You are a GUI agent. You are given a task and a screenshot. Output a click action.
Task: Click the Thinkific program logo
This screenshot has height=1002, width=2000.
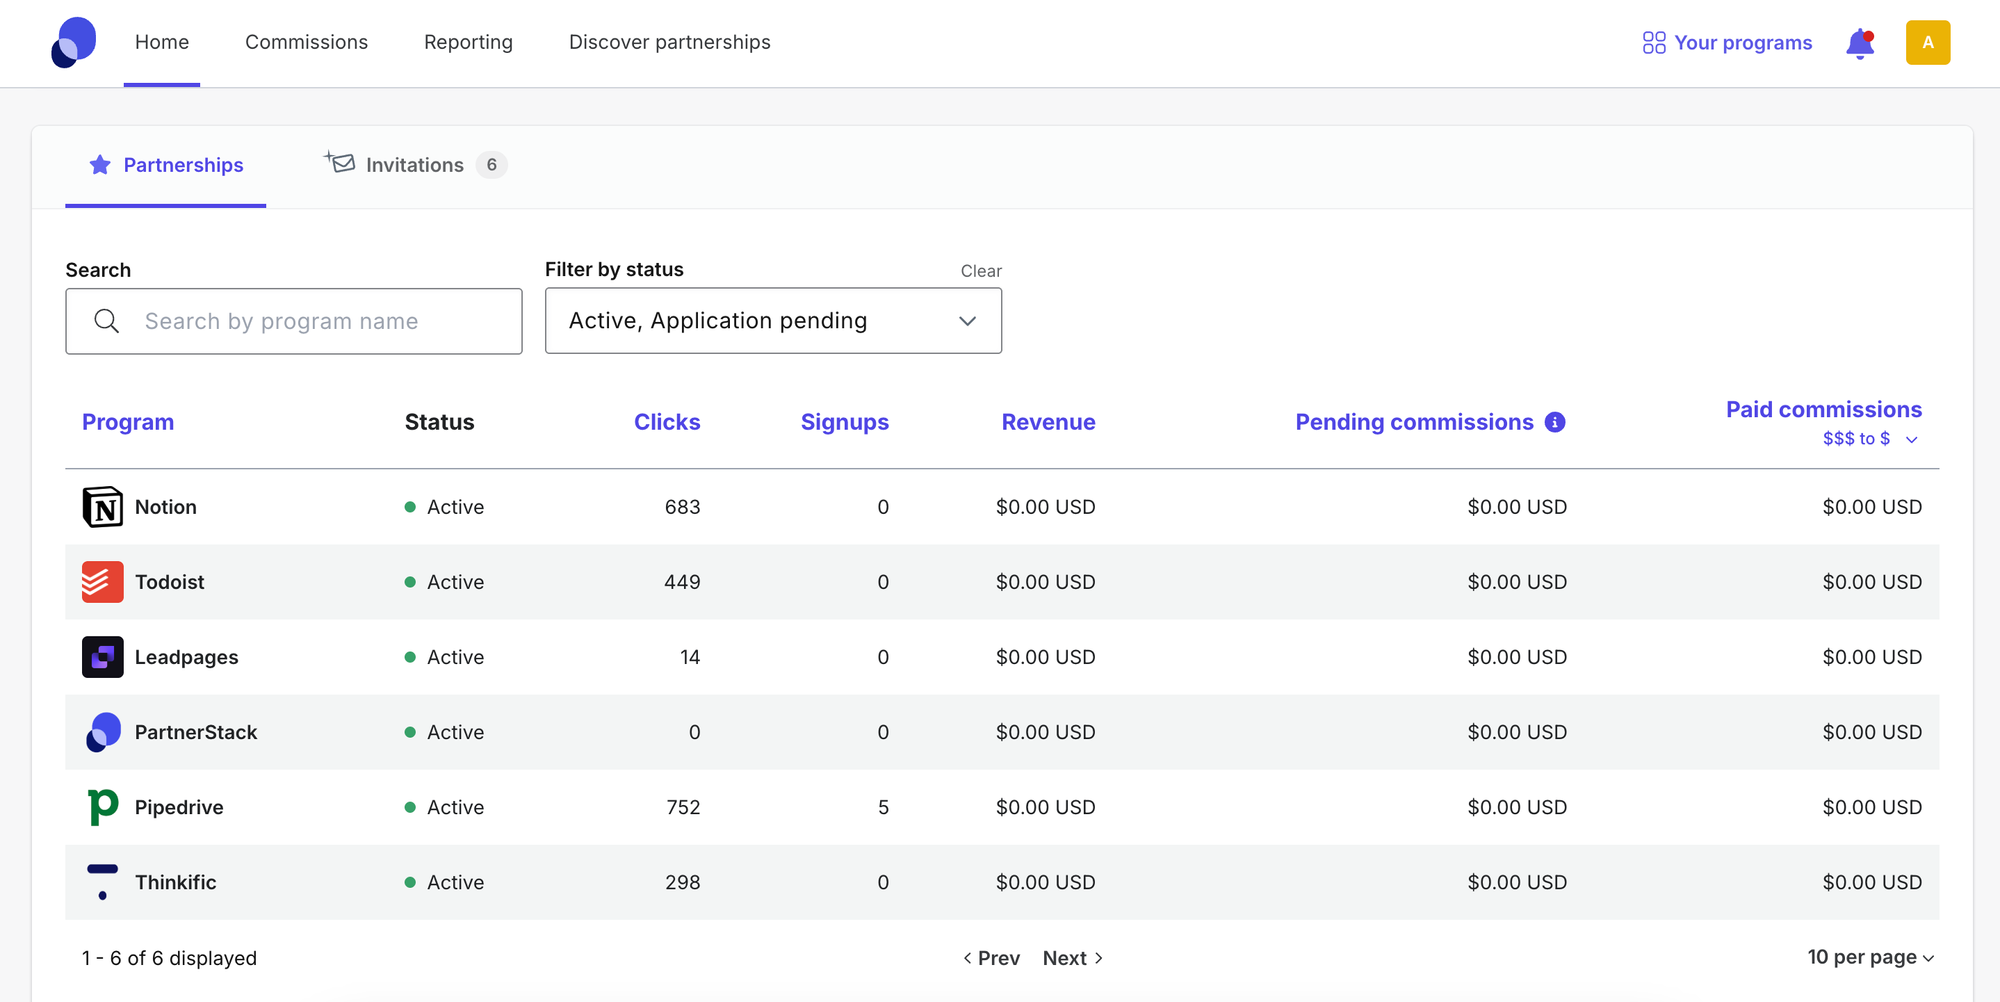102,882
